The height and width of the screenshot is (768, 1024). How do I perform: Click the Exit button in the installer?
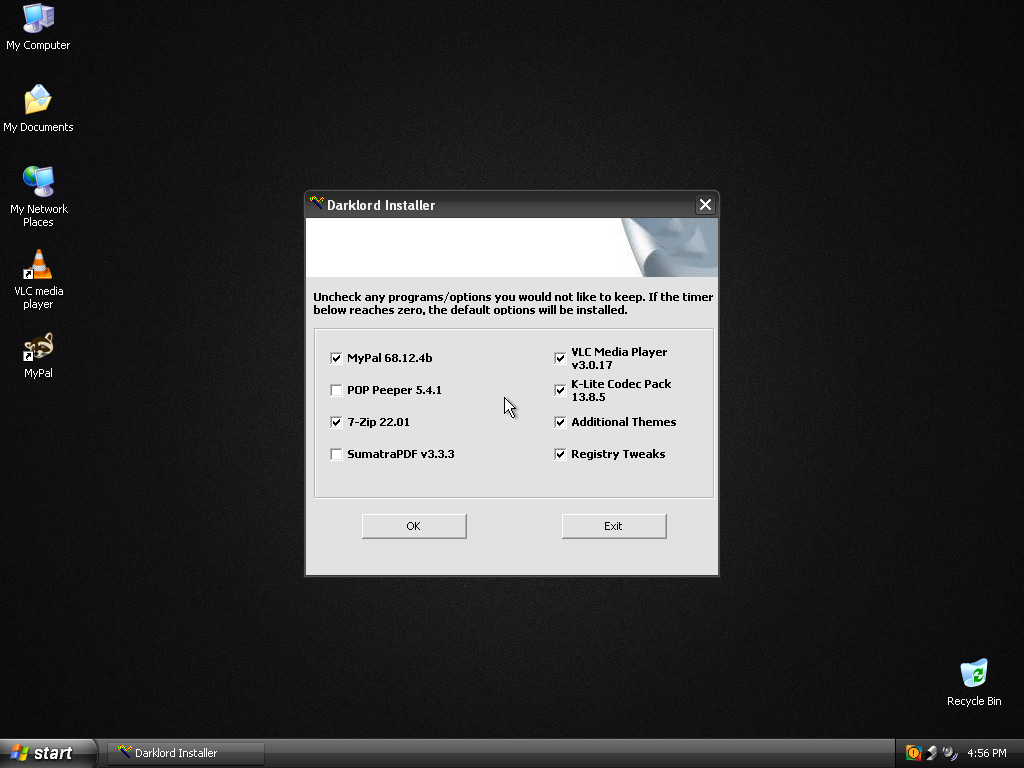point(614,526)
